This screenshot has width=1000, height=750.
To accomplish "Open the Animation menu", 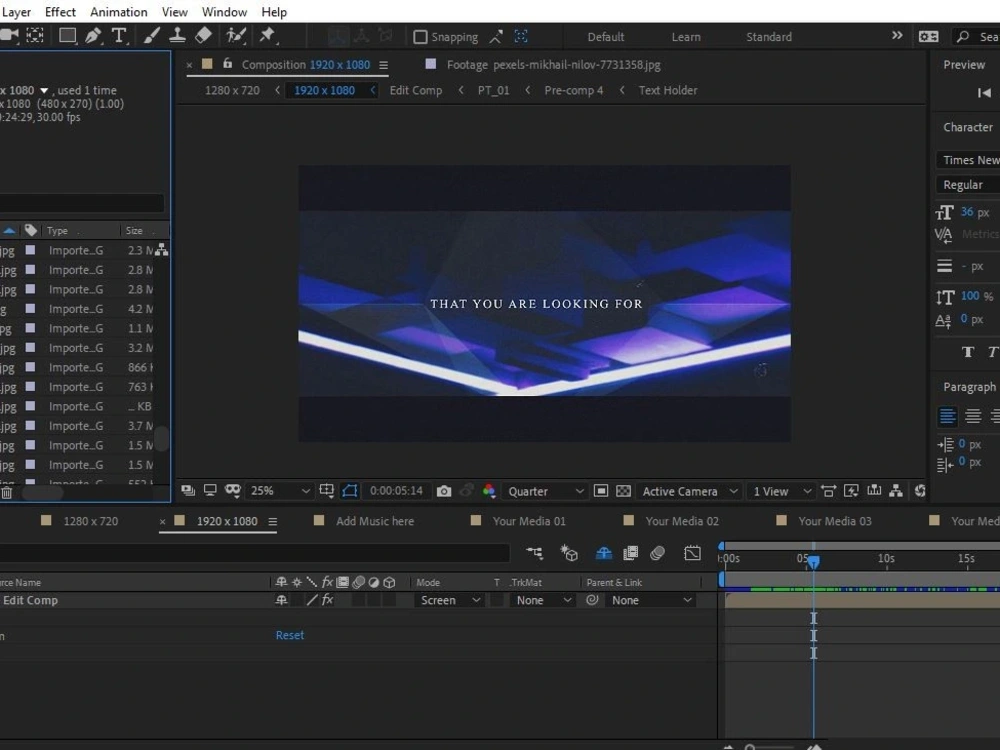I will click(x=119, y=12).
